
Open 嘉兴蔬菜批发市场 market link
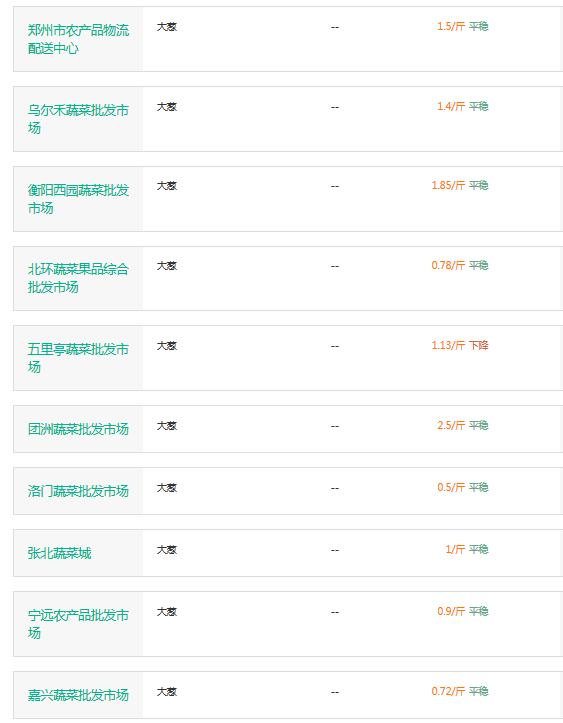[x=78, y=695]
